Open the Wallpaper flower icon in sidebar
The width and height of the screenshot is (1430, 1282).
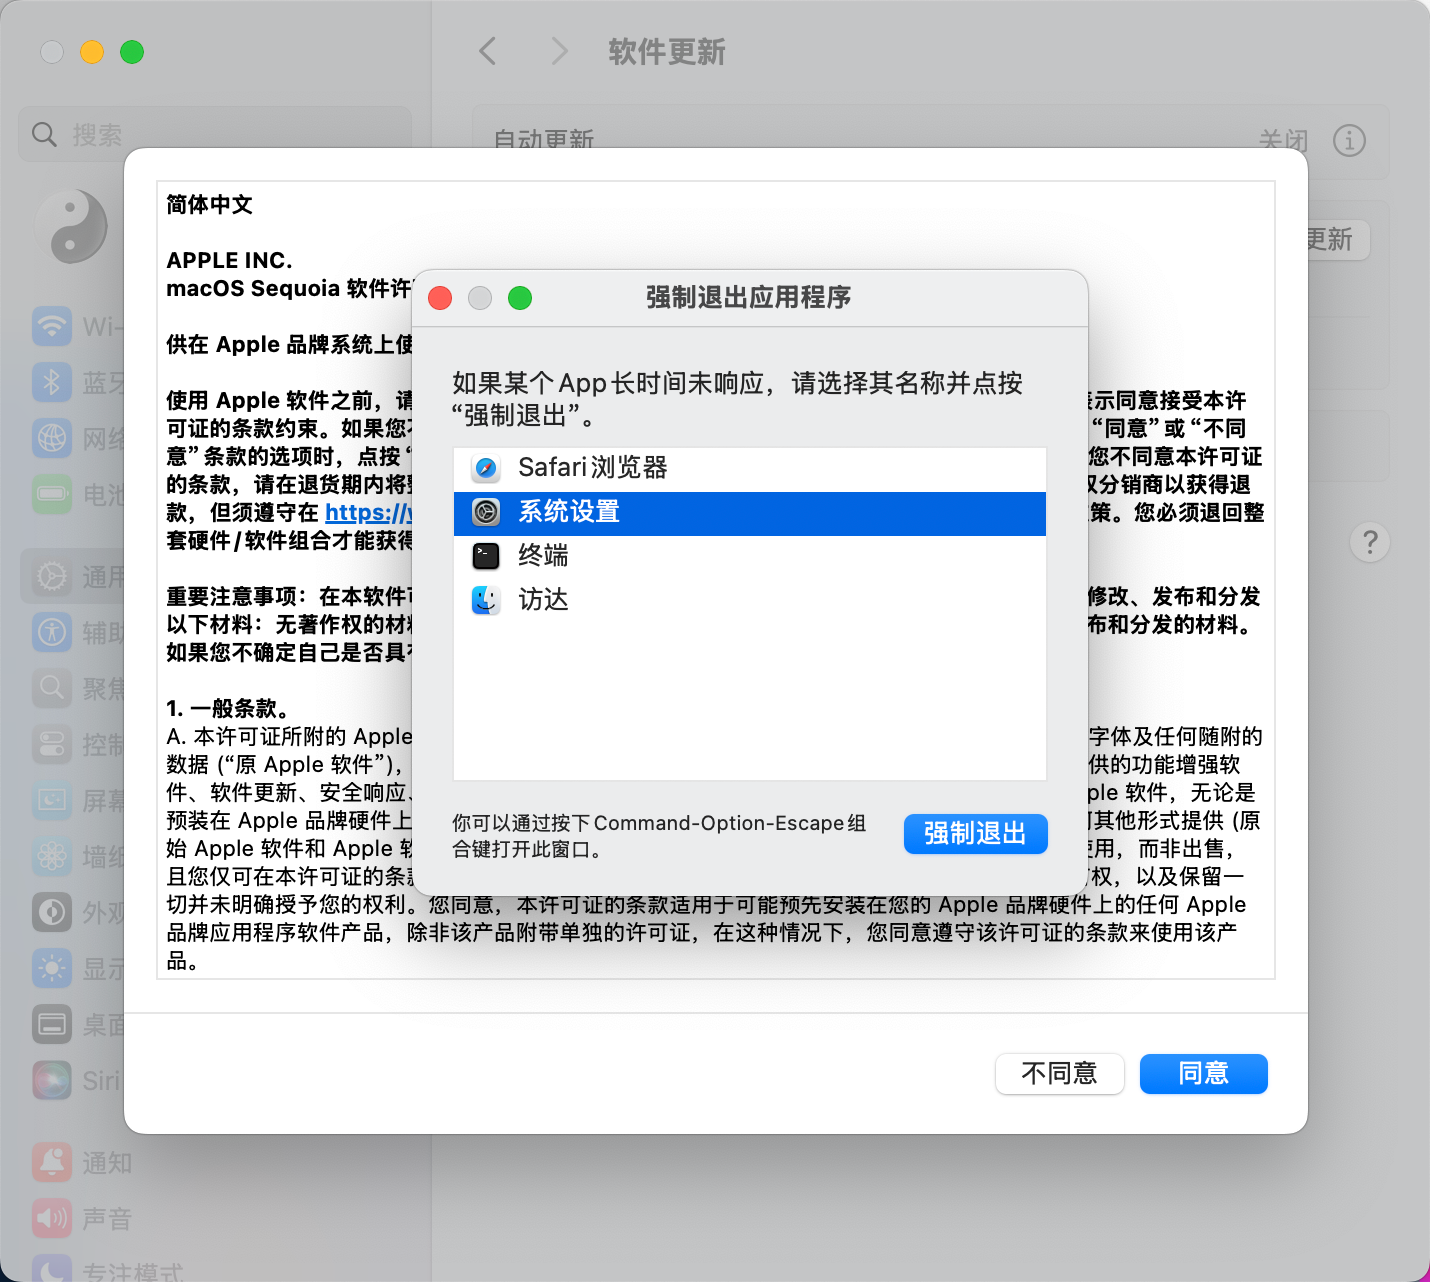coord(52,856)
